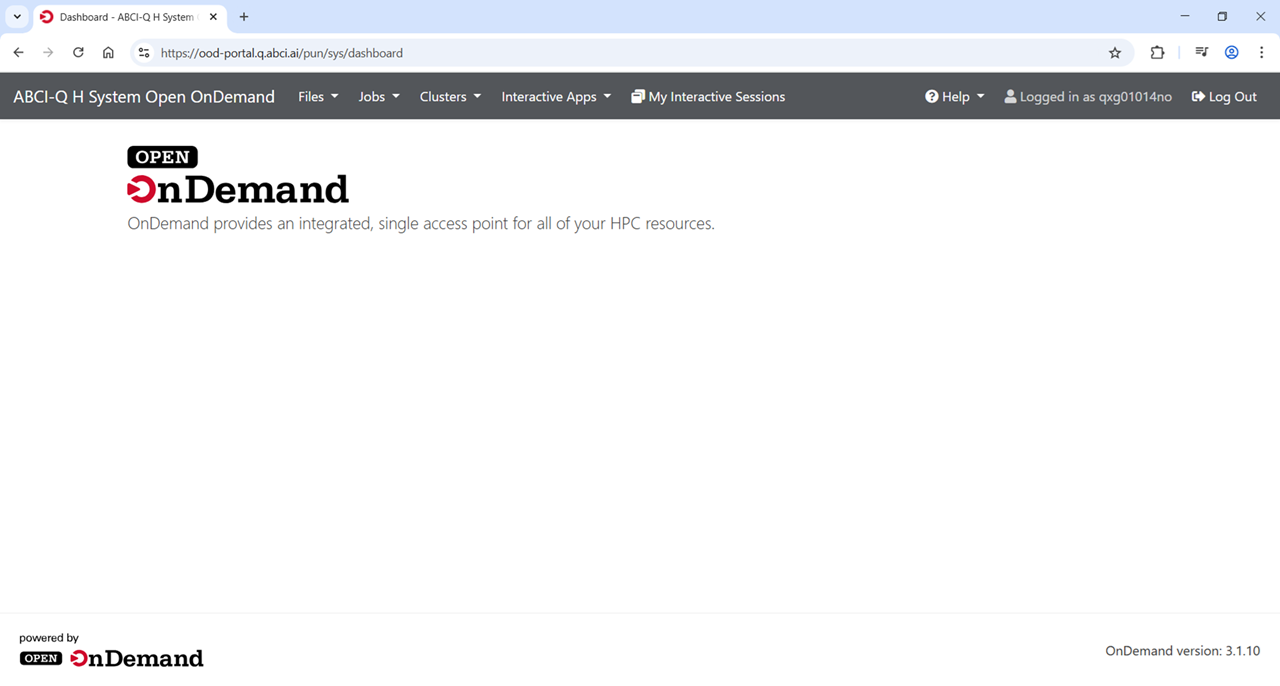1280x686 pixels.
Task: Expand the Jobs menu
Action: click(379, 97)
